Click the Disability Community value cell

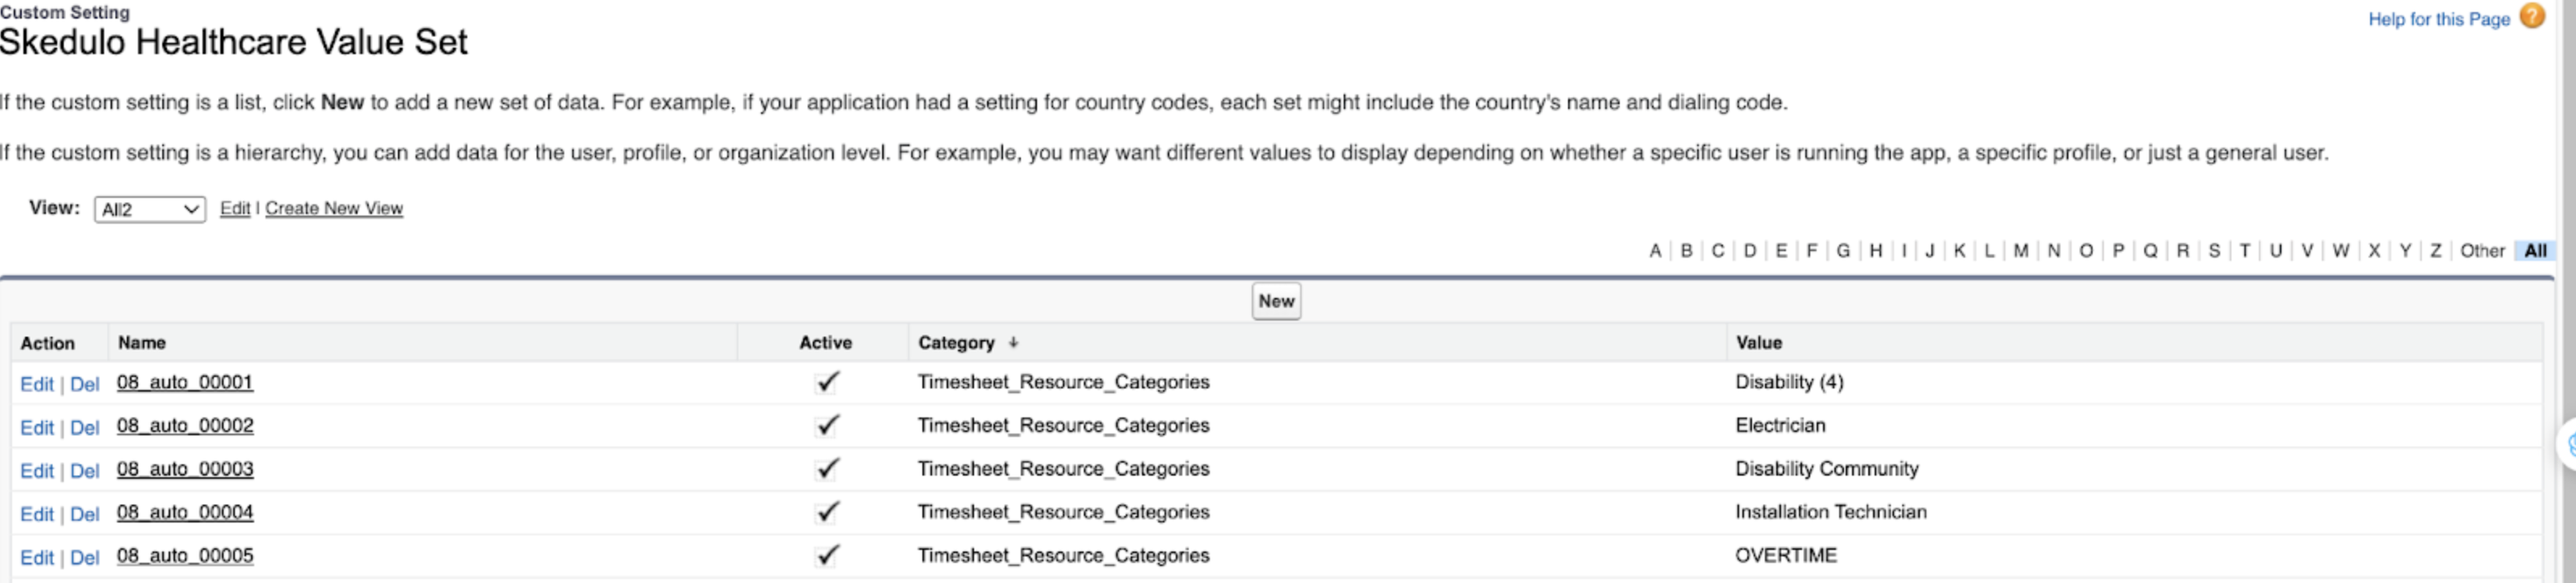[x=1827, y=469]
